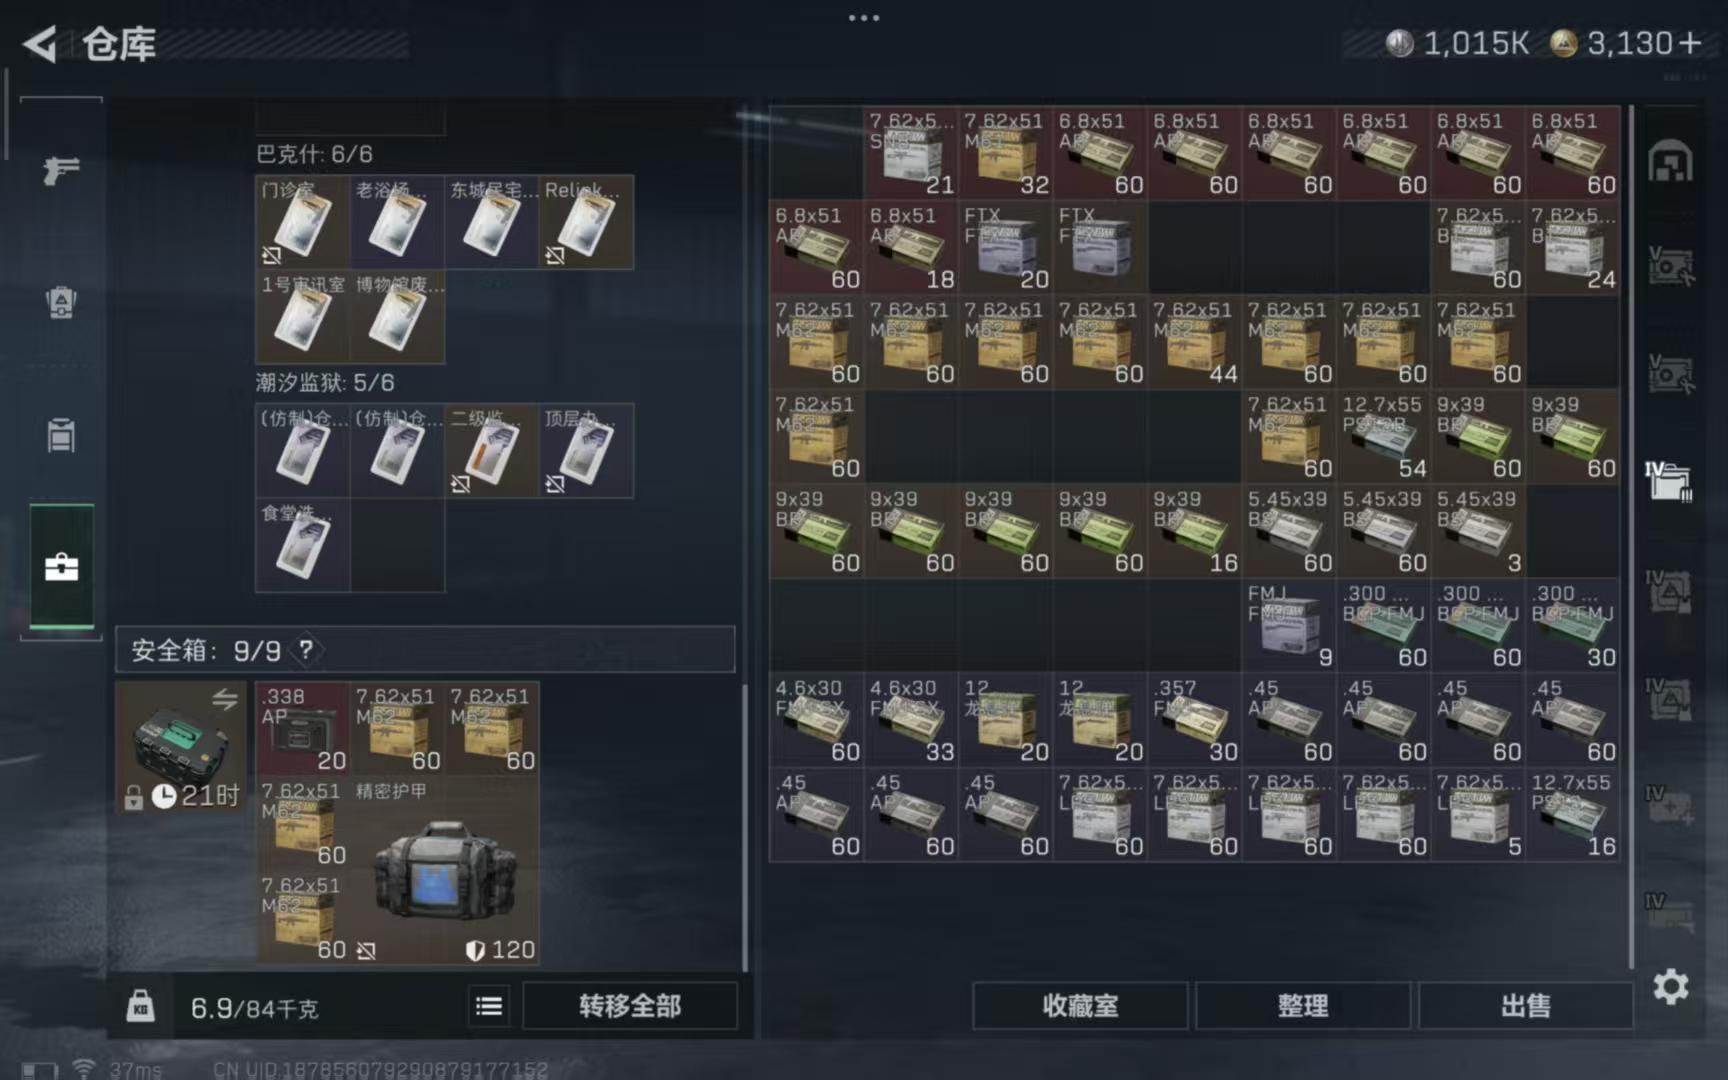Go back using the arrow beside 仓库
The height and width of the screenshot is (1080, 1728).
pos(40,44)
